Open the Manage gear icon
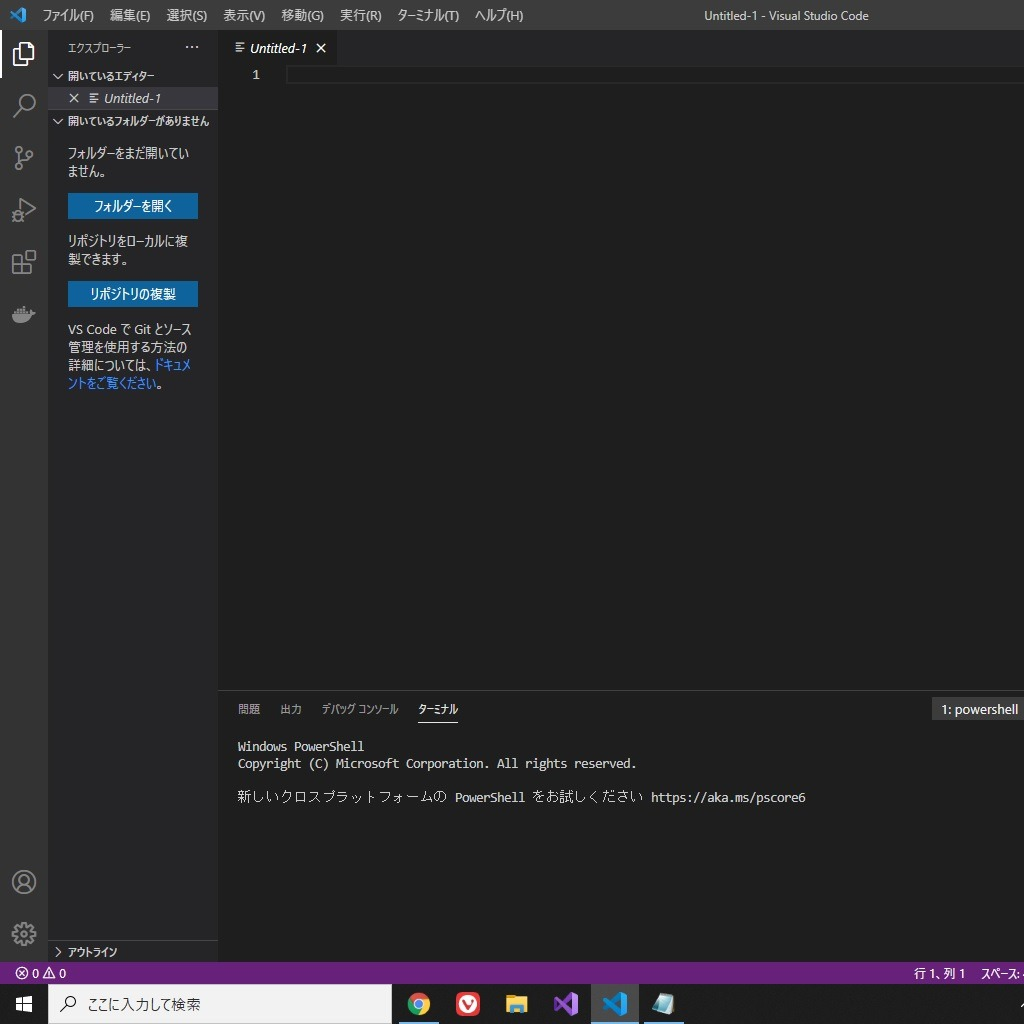Image resolution: width=1024 pixels, height=1024 pixels. 24,934
